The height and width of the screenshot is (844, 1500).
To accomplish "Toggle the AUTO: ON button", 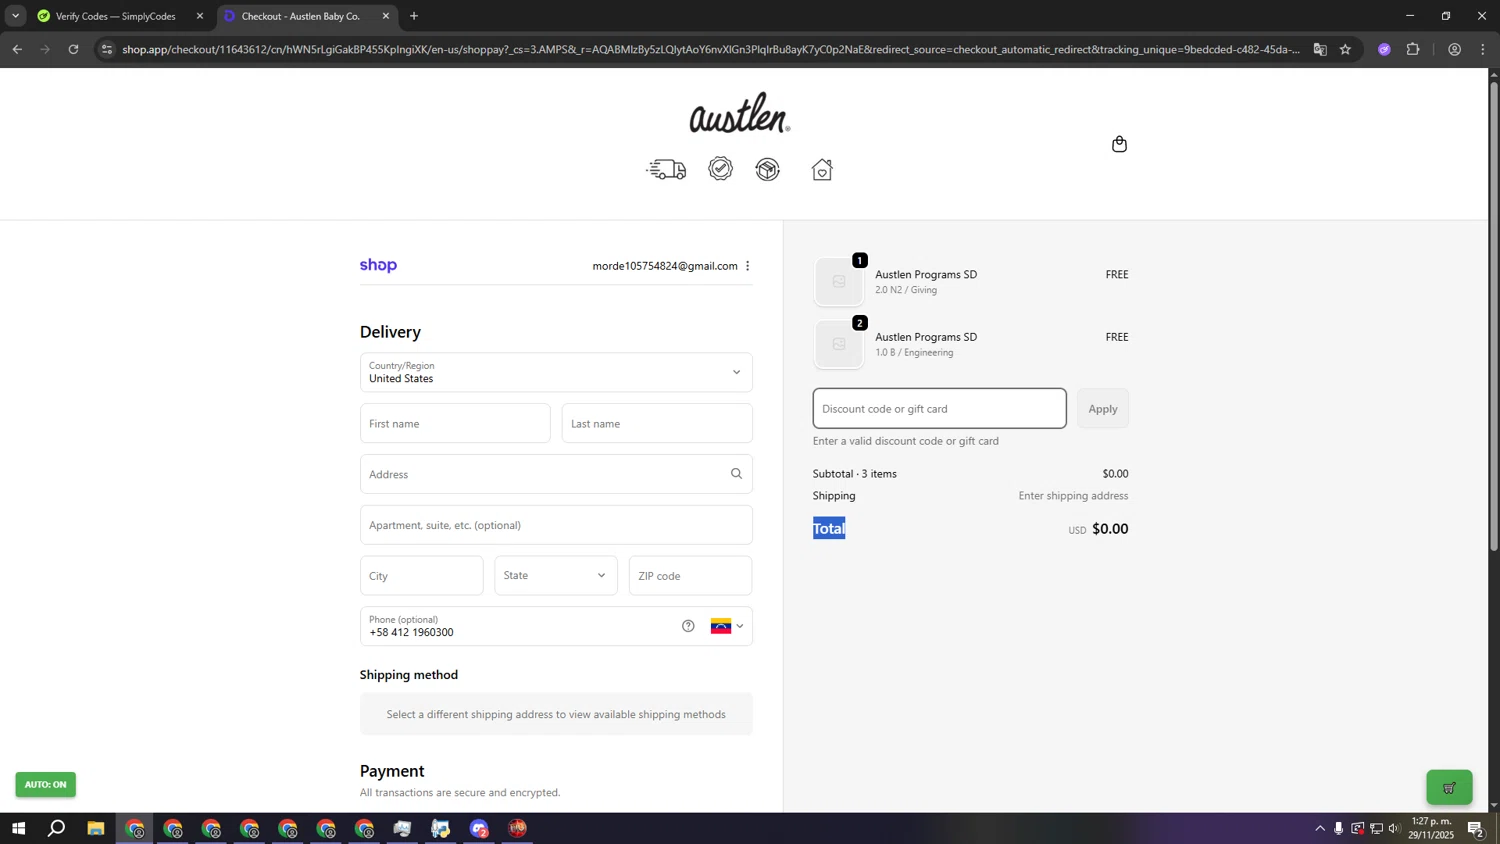I will tap(45, 785).
